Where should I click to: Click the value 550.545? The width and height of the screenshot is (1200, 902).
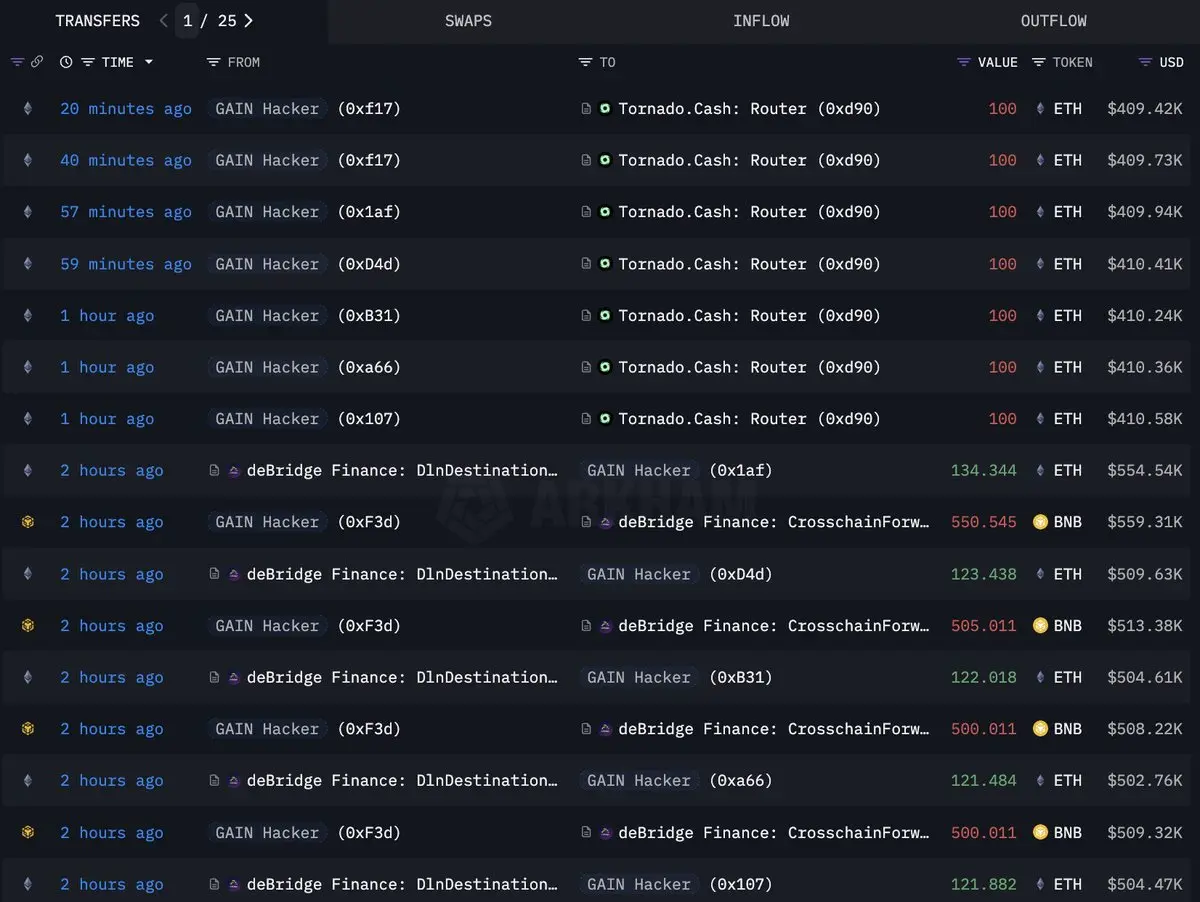984,522
